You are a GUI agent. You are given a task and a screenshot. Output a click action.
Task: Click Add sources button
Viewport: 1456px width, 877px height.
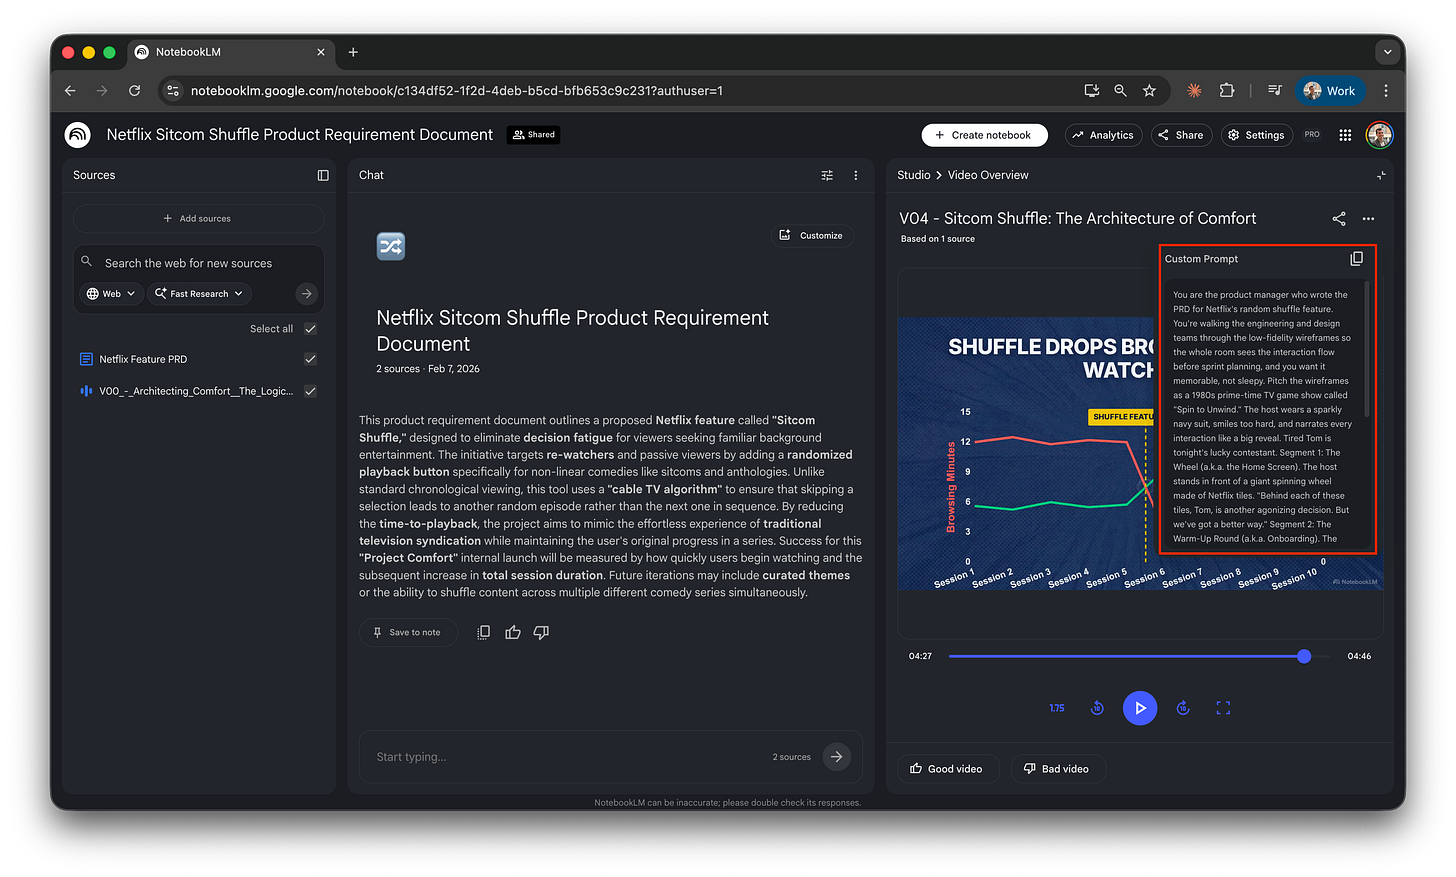pos(198,218)
